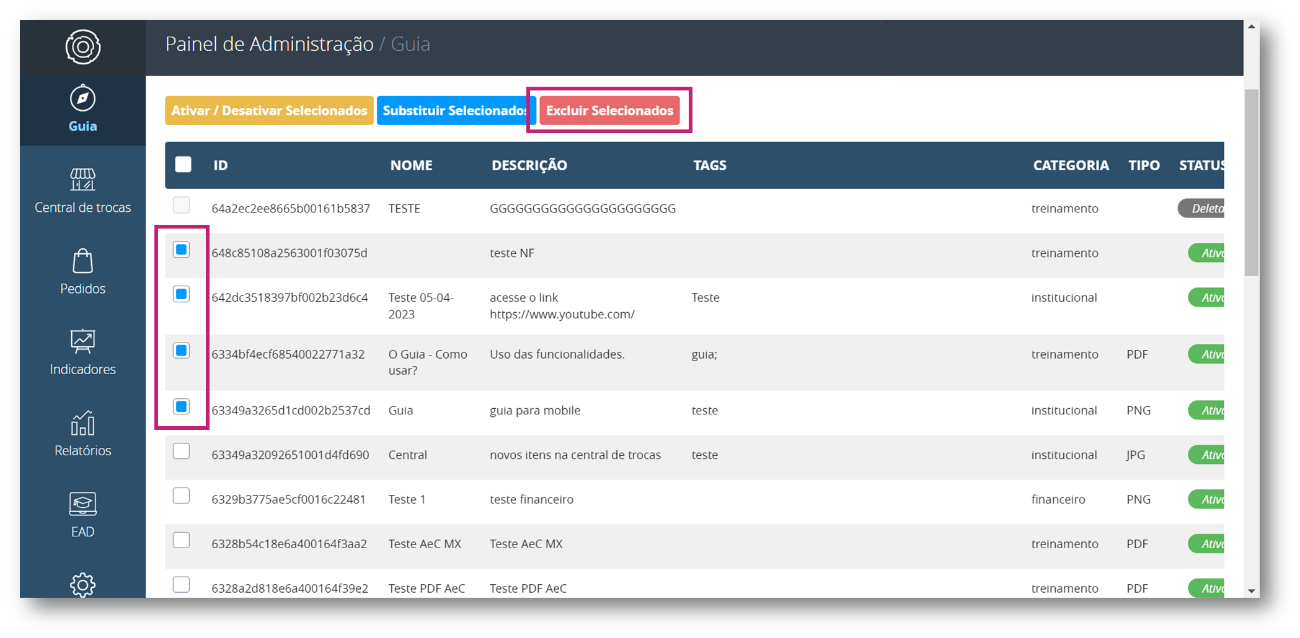This screenshot has width=1300, height=638.
Task: Uncheck row 648c85108a2563001f03075d checkbox
Action: (x=181, y=250)
